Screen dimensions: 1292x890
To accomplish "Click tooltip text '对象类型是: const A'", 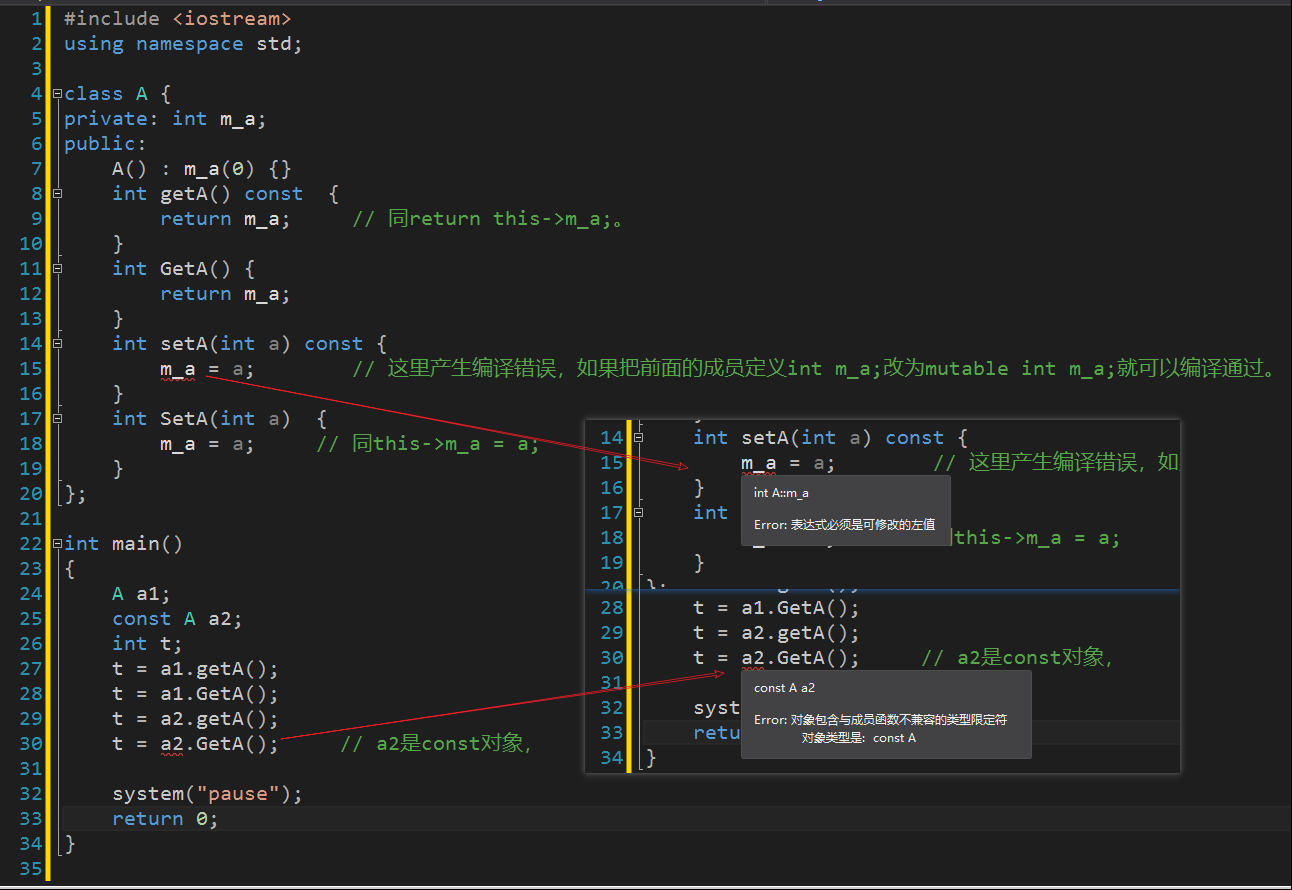I will (859, 738).
